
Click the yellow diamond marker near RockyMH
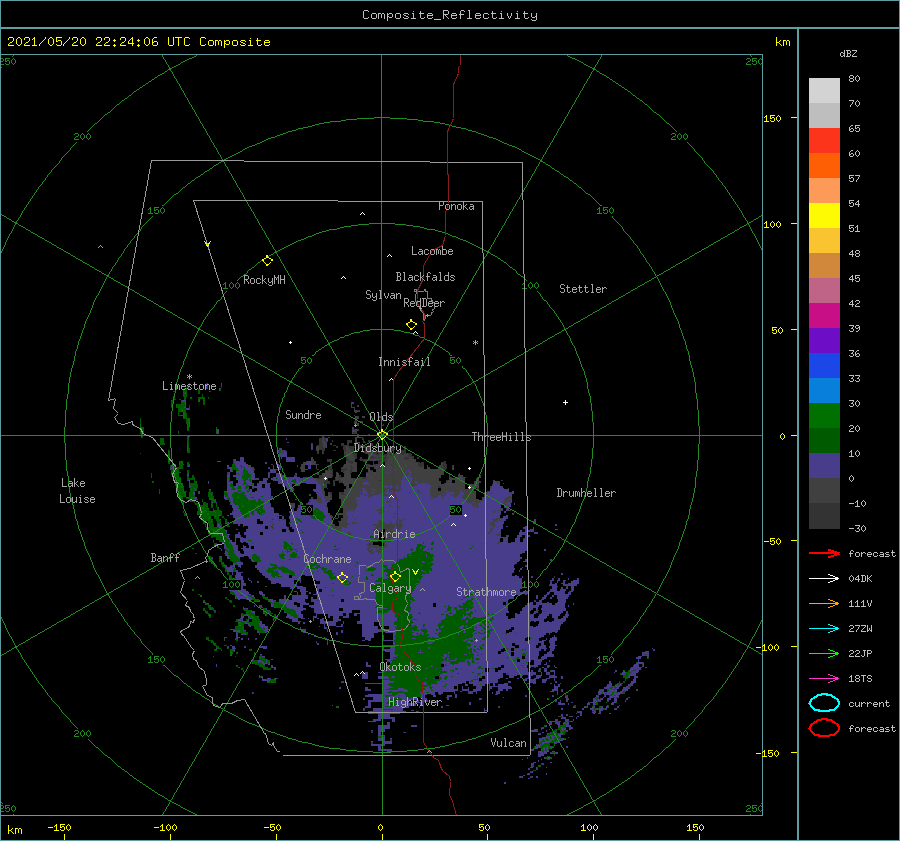[267, 261]
